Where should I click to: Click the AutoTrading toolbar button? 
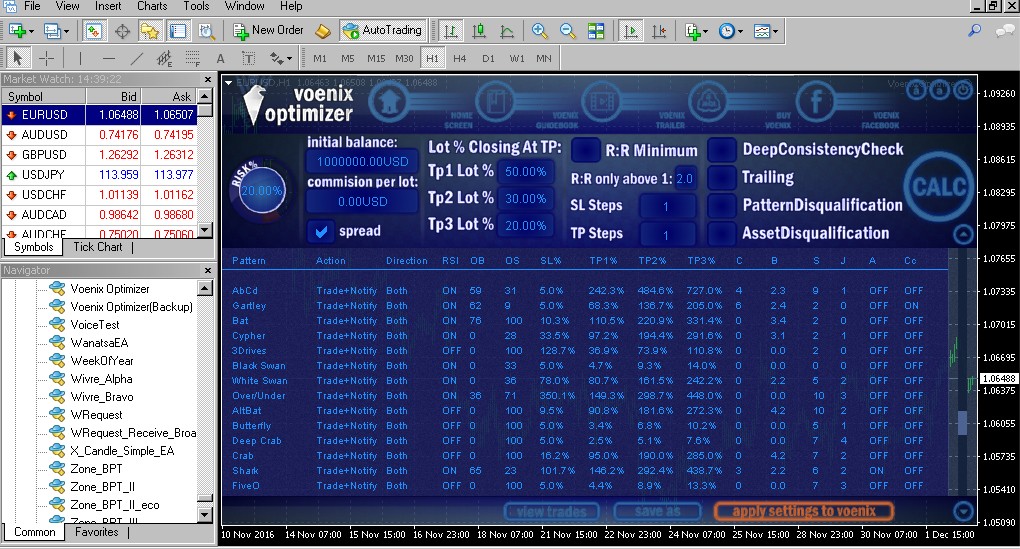384,31
